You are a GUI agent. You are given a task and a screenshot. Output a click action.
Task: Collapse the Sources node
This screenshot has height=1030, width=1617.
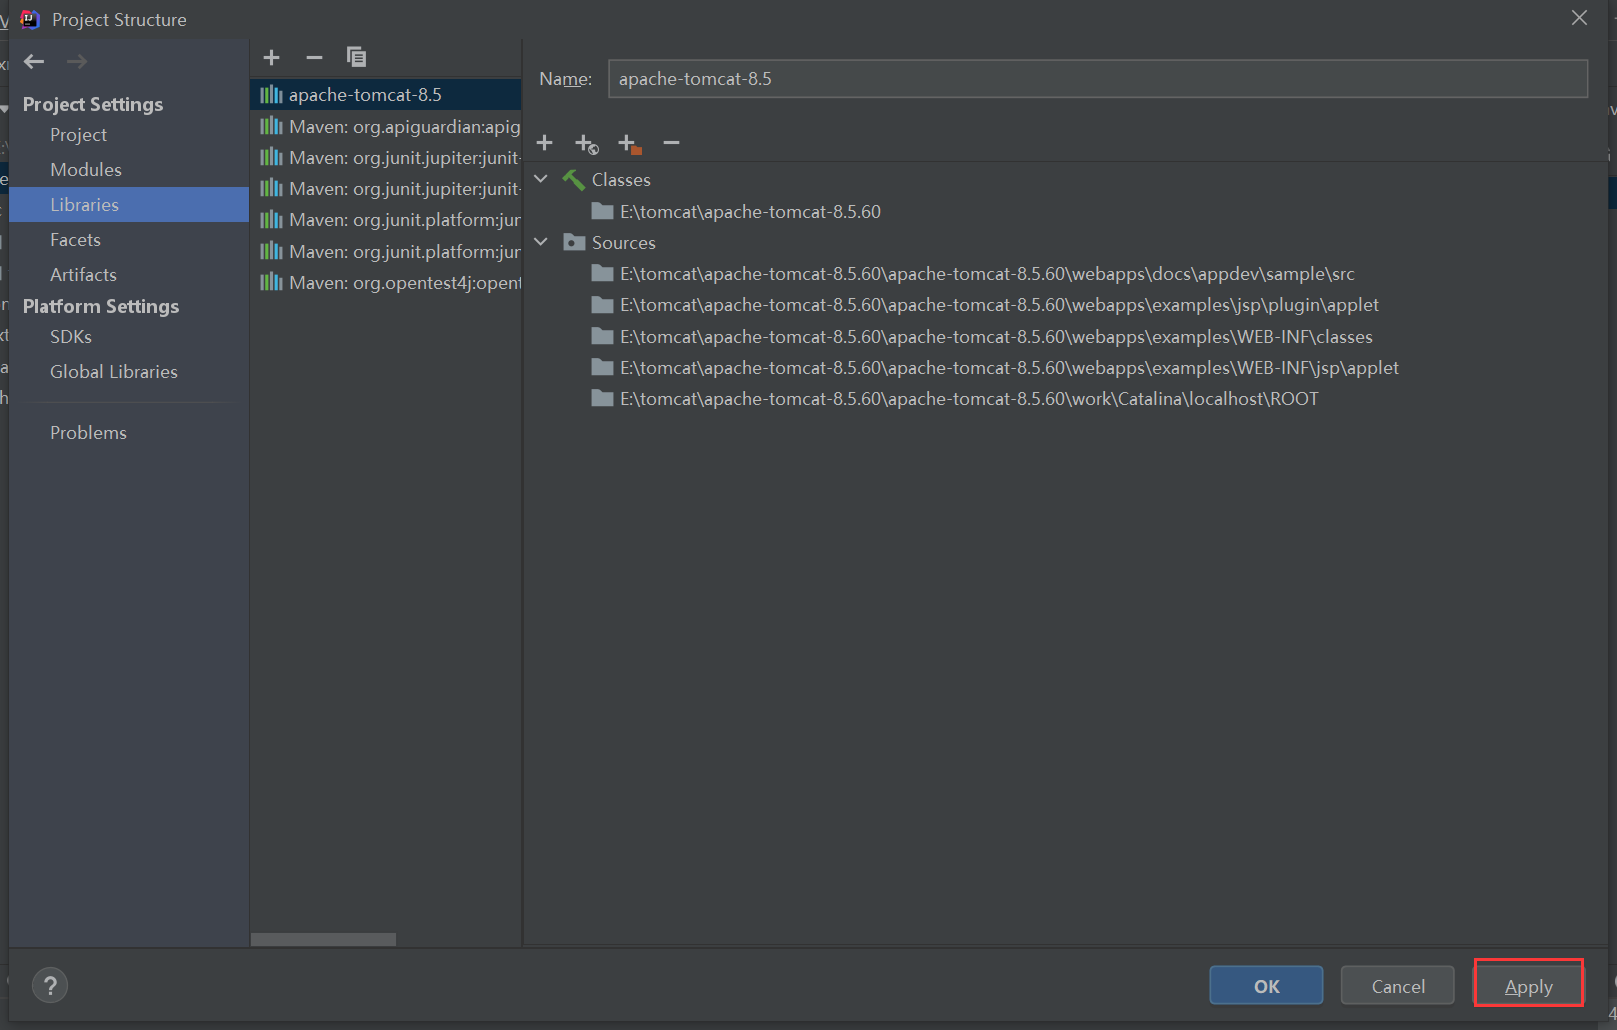[541, 242]
